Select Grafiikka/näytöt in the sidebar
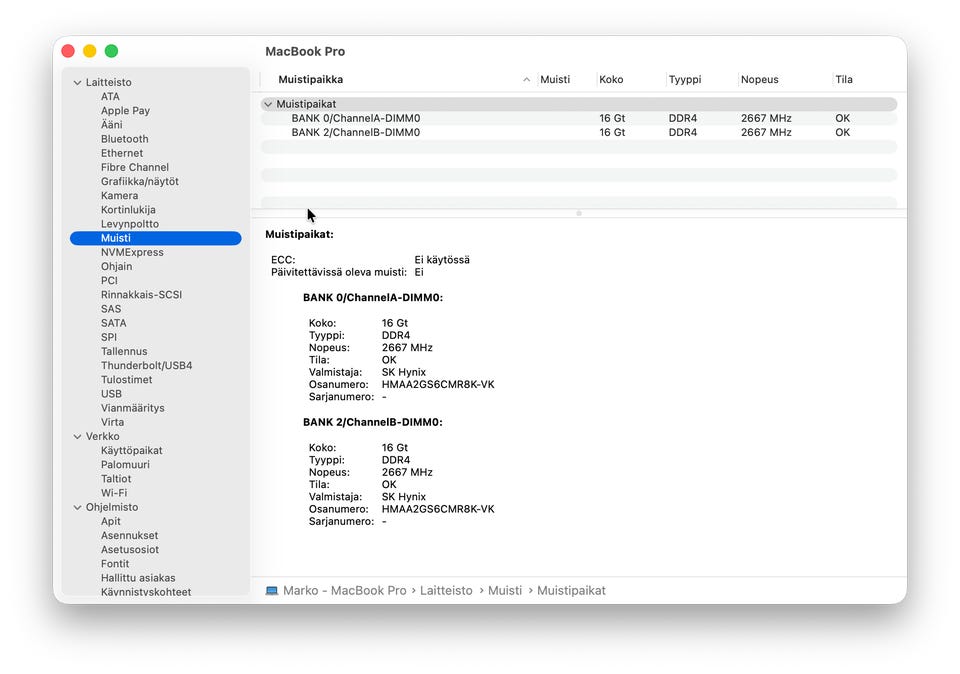The height and width of the screenshot is (674, 960). 139,182
